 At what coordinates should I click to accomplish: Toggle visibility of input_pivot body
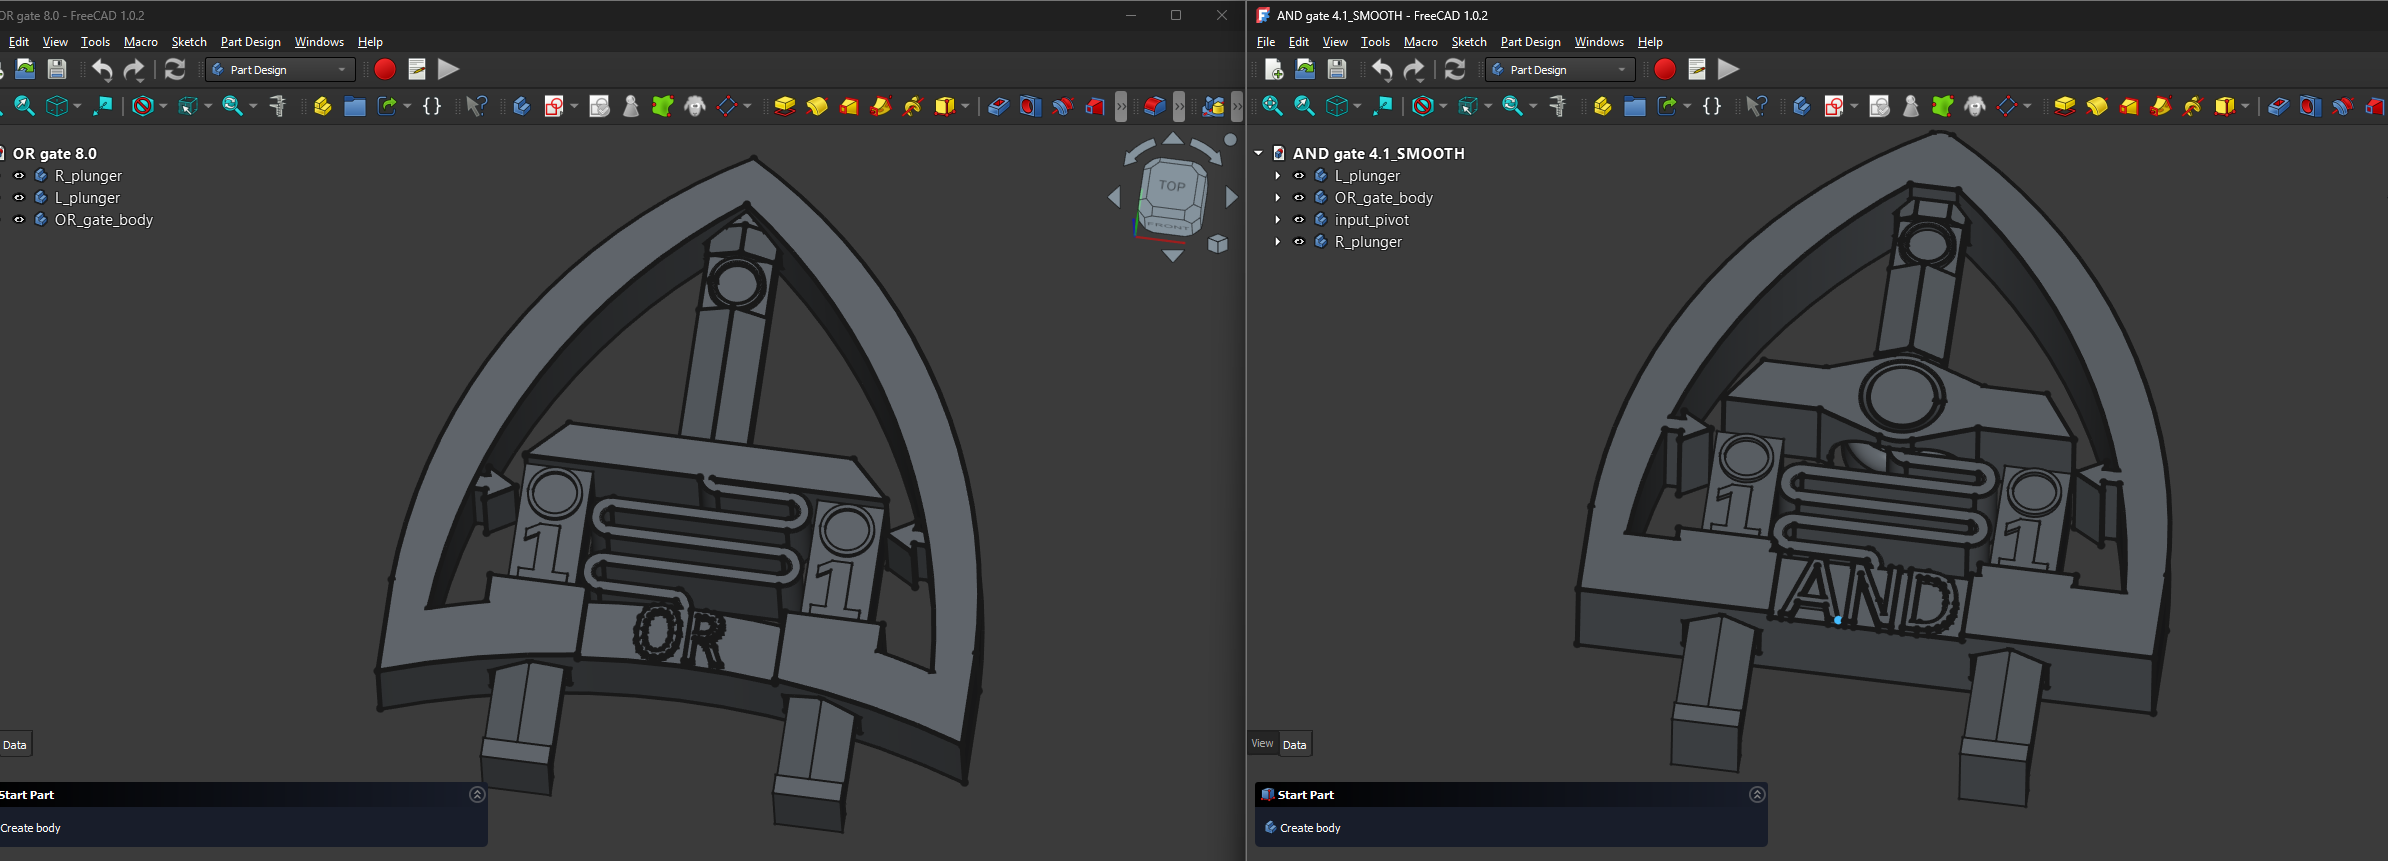[x=1299, y=220]
